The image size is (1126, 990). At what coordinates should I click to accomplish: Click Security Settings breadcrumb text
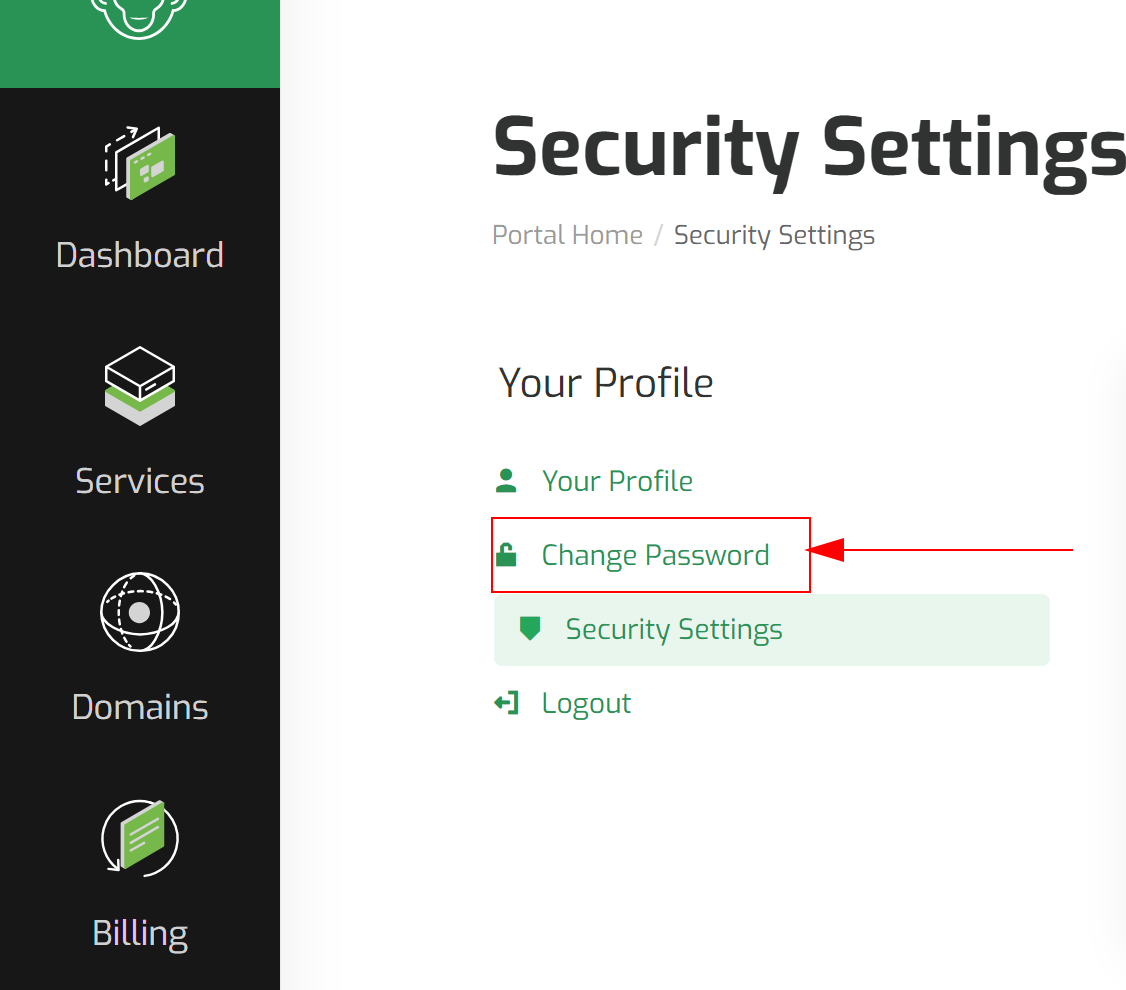click(x=774, y=235)
